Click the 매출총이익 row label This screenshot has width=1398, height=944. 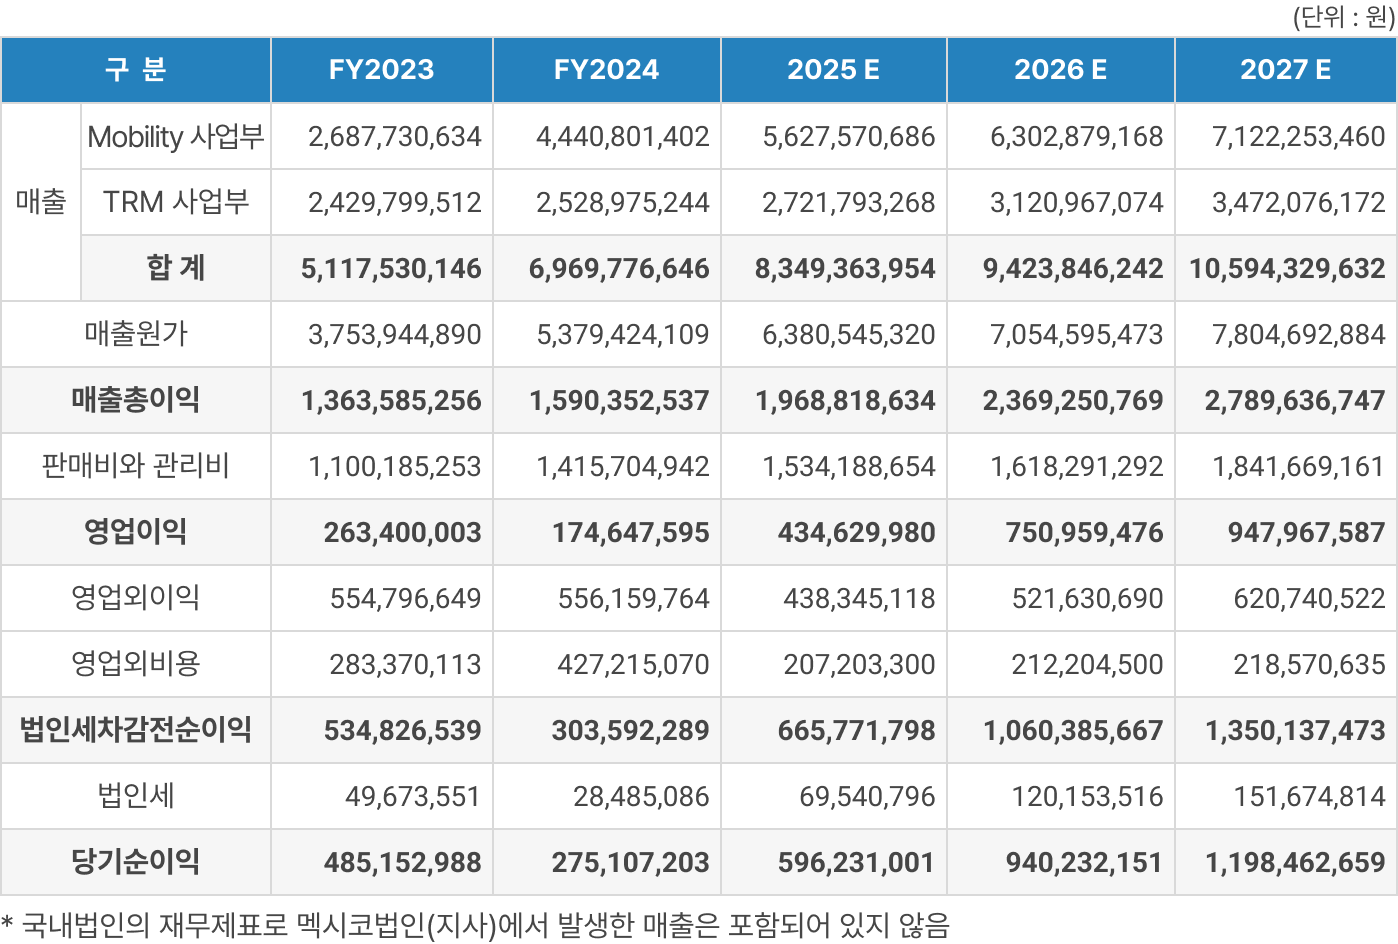point(136,400)
